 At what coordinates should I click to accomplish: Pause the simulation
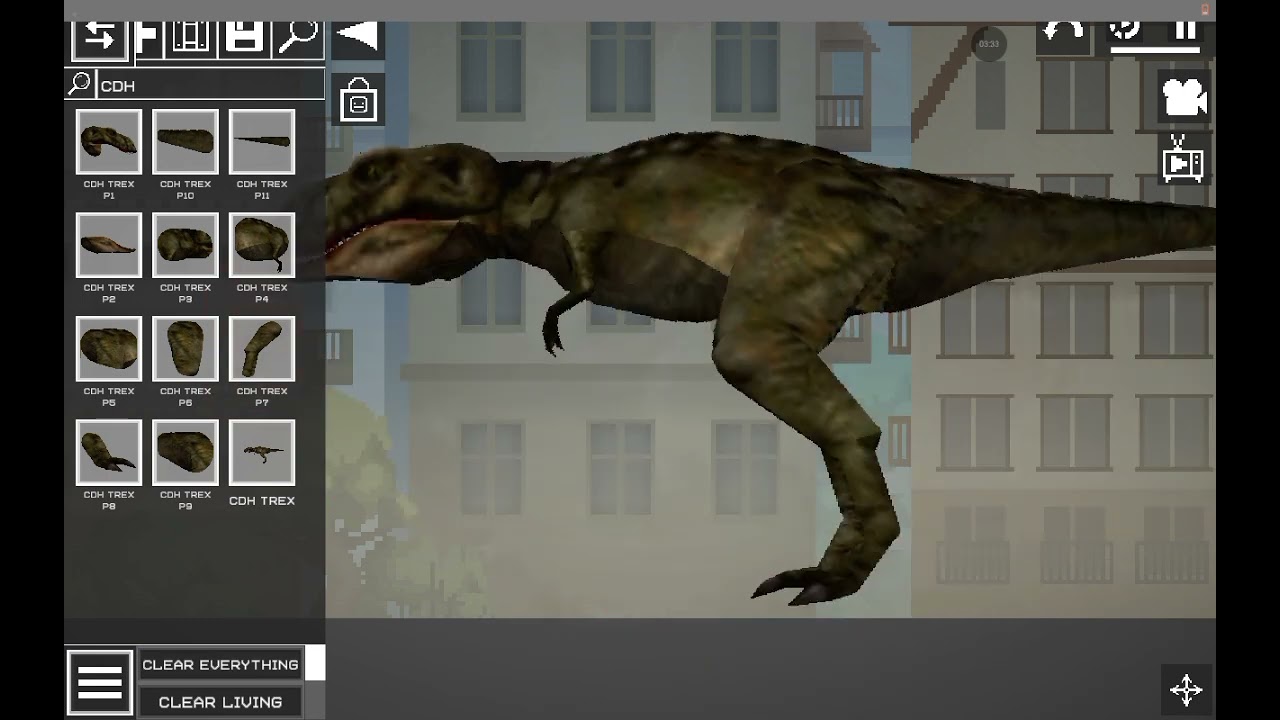tap(1186, 31)
